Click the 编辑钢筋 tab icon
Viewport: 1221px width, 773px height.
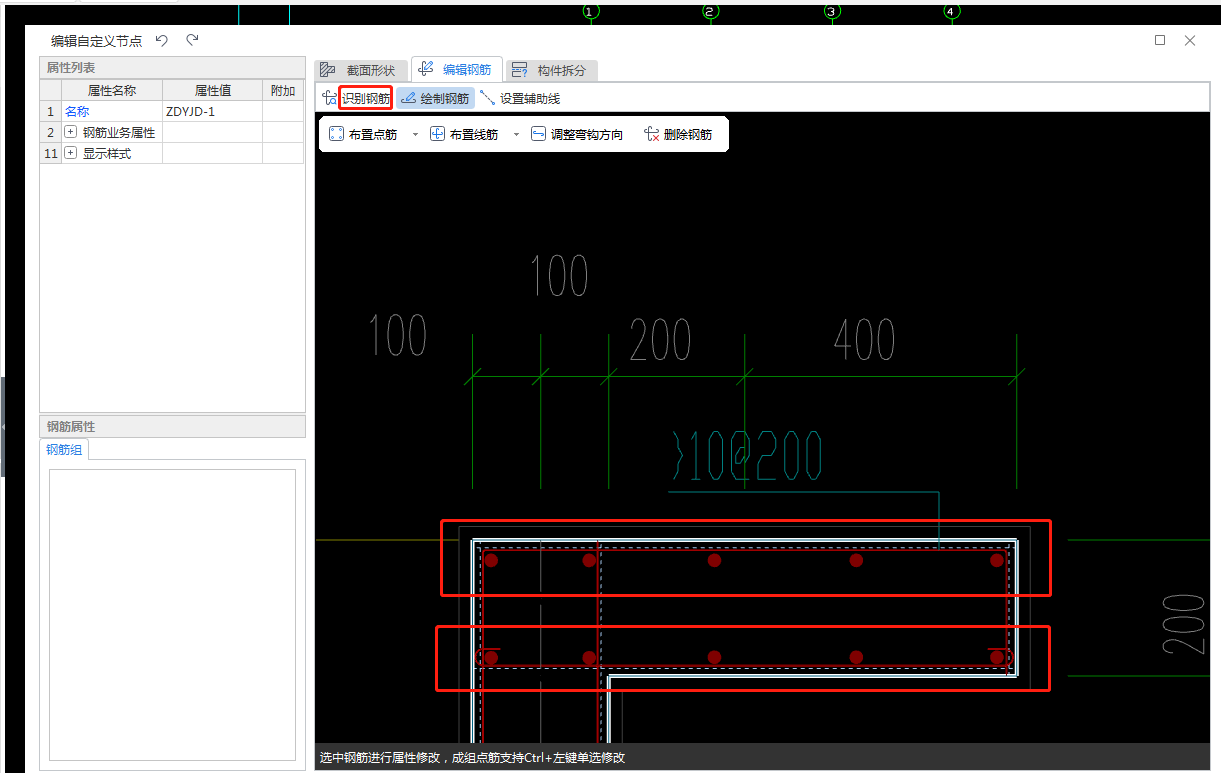click(425, 69)
